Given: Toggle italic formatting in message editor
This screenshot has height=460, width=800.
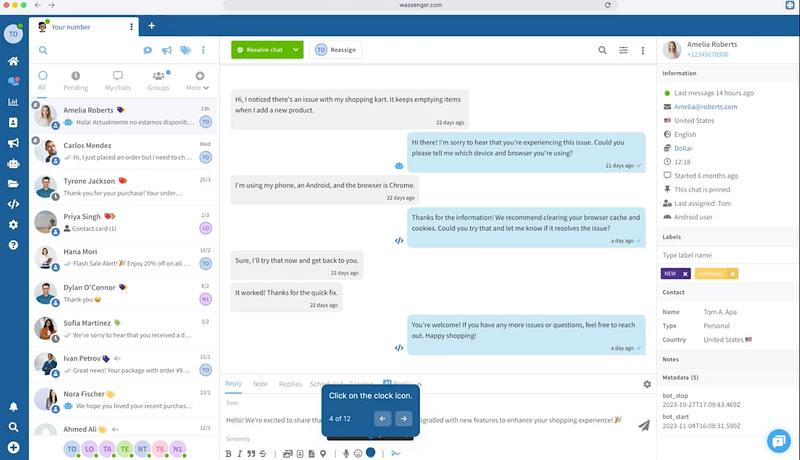Looking at the screenshot, I should [x=240, y=453].
